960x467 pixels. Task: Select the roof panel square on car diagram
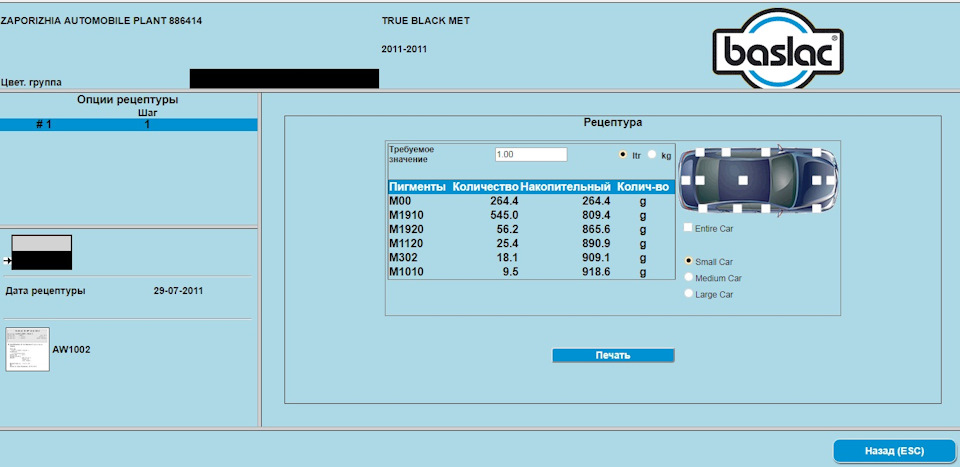[x=743, y=181]
